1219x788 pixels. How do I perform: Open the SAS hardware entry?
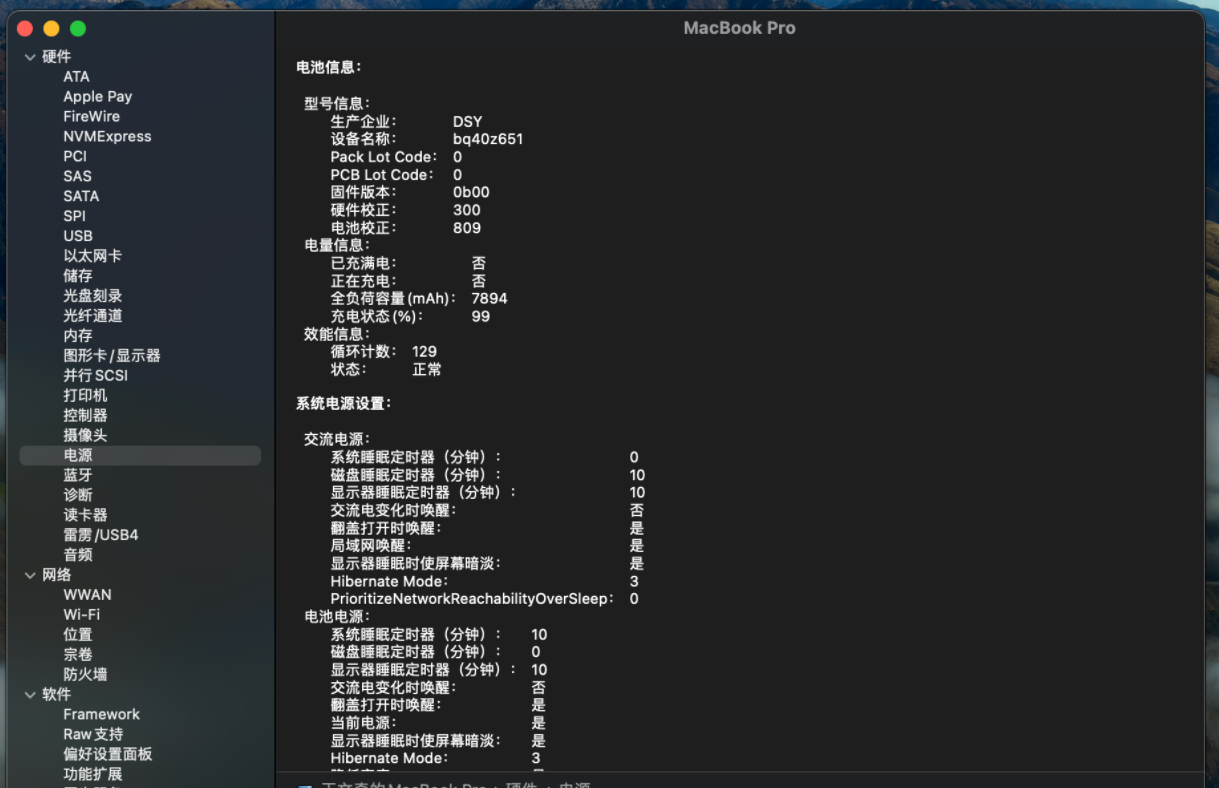77,176
